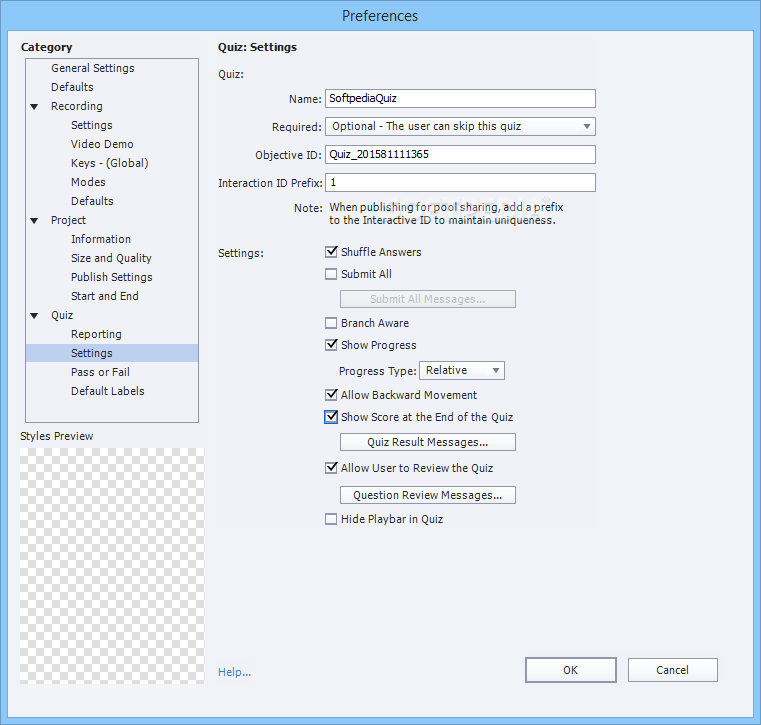Select highlighted Settings under Quiz

click(x=112, y=353)
